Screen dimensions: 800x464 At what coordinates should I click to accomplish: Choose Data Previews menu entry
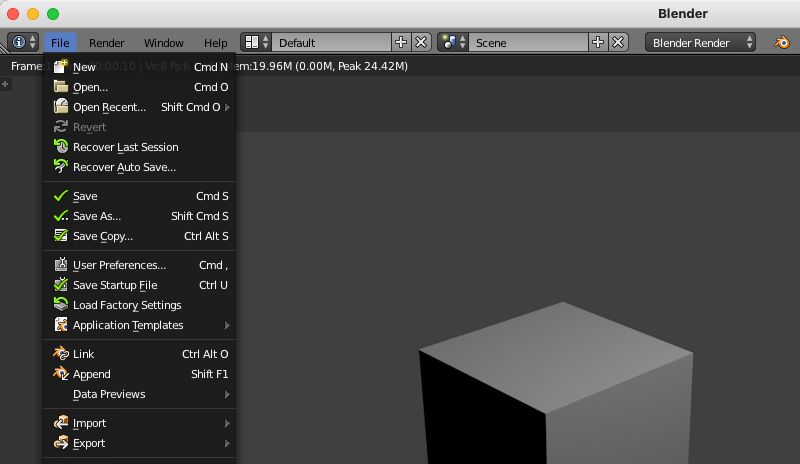(140, 394)
